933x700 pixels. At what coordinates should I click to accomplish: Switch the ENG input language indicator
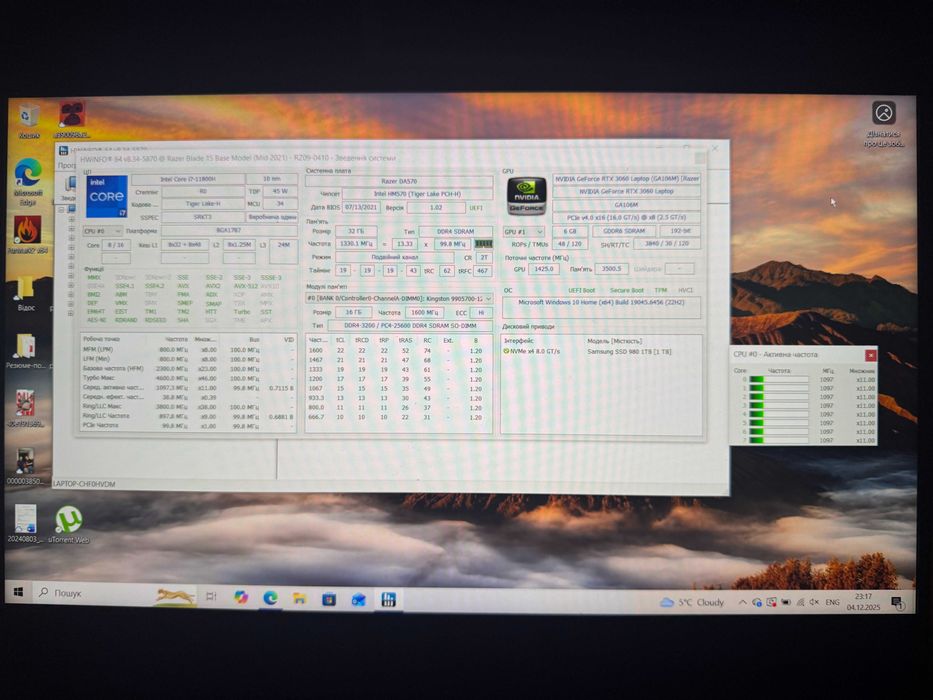(x=832, y=602)
